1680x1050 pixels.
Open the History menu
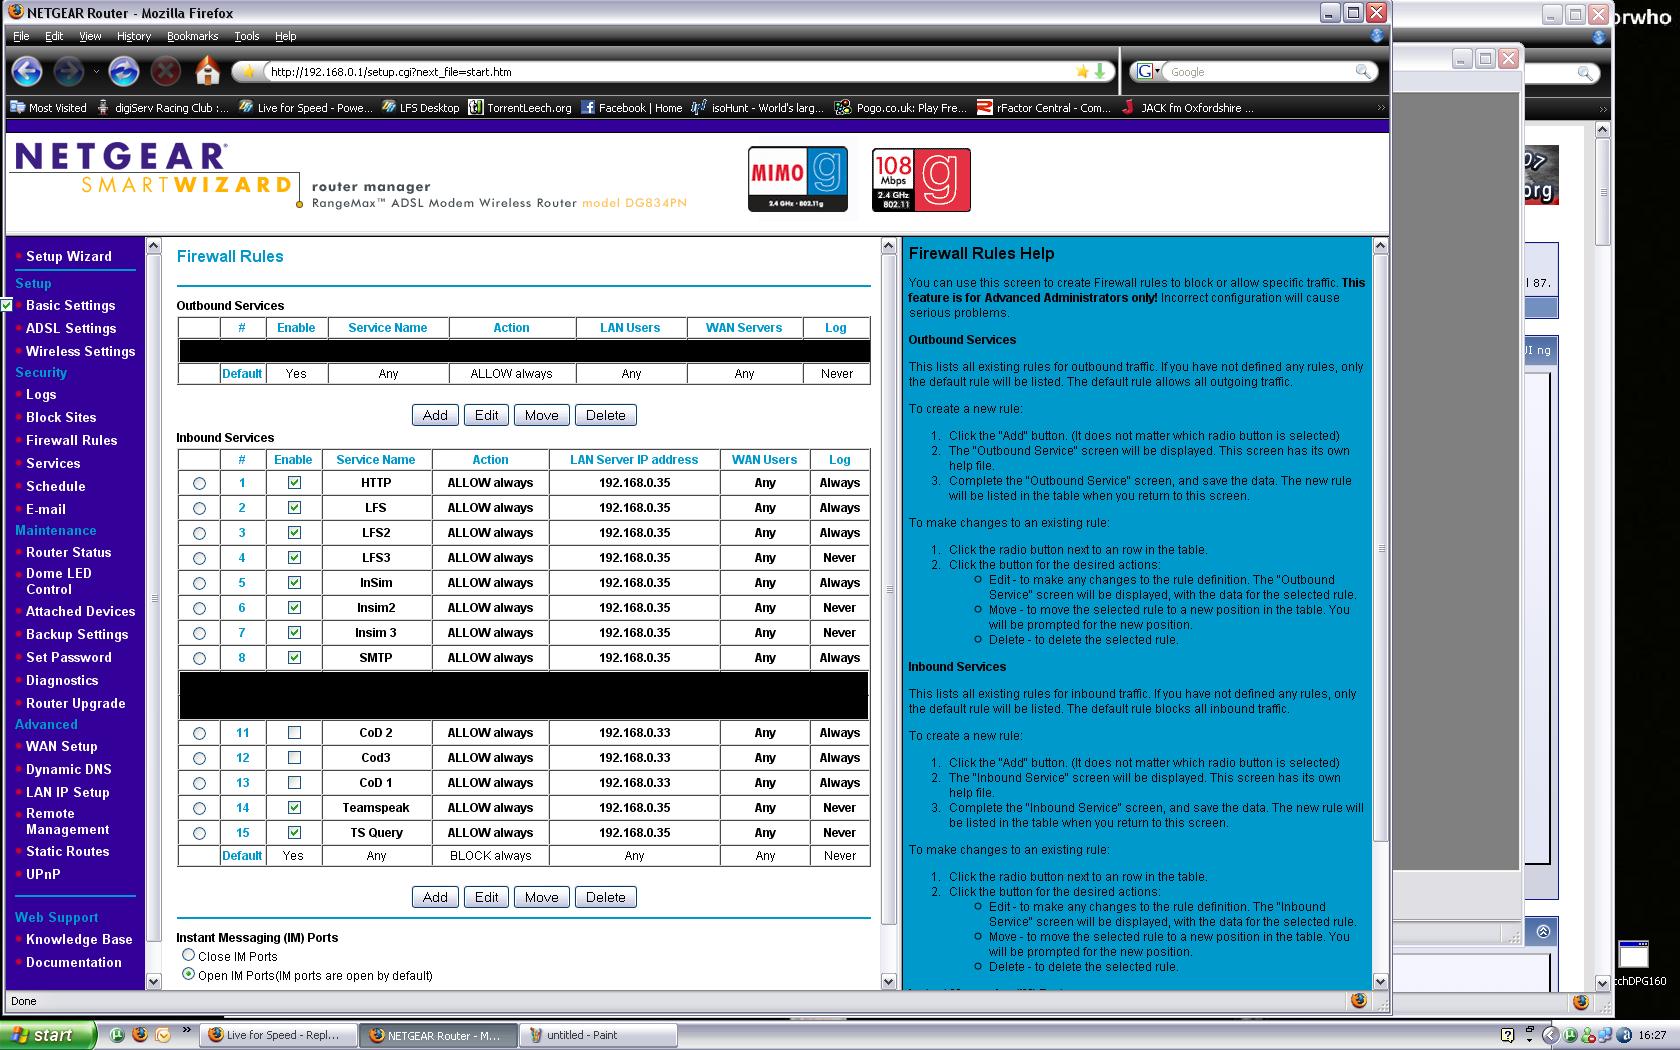click(134, 36)
